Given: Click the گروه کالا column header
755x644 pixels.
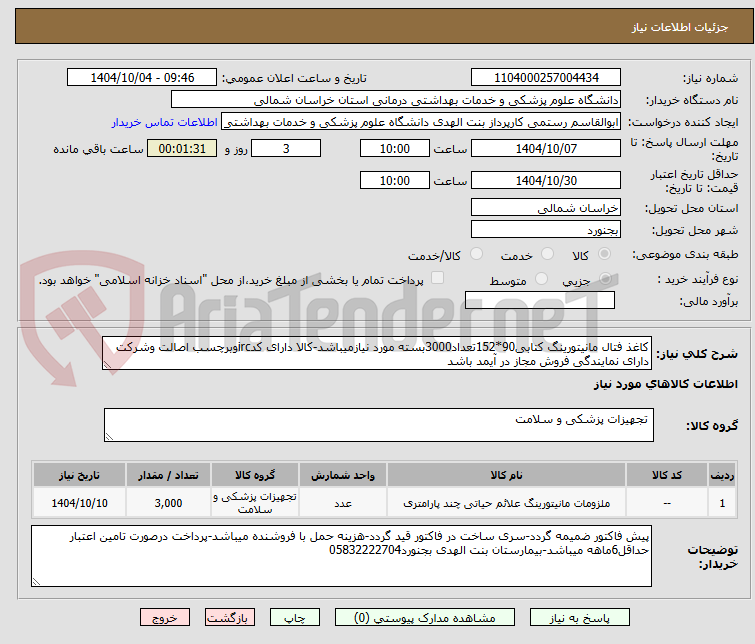Looking at the screenshot, I should coord(255,475).
